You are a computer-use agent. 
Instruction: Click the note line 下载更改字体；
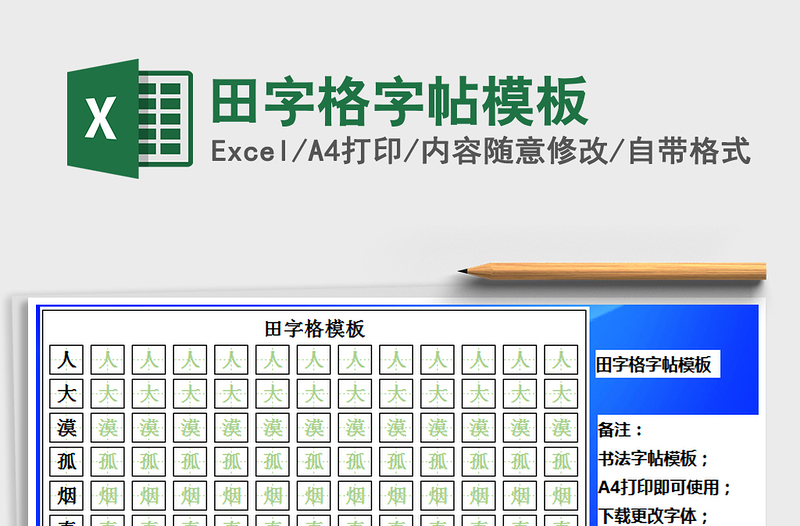(x=653, y=515)
